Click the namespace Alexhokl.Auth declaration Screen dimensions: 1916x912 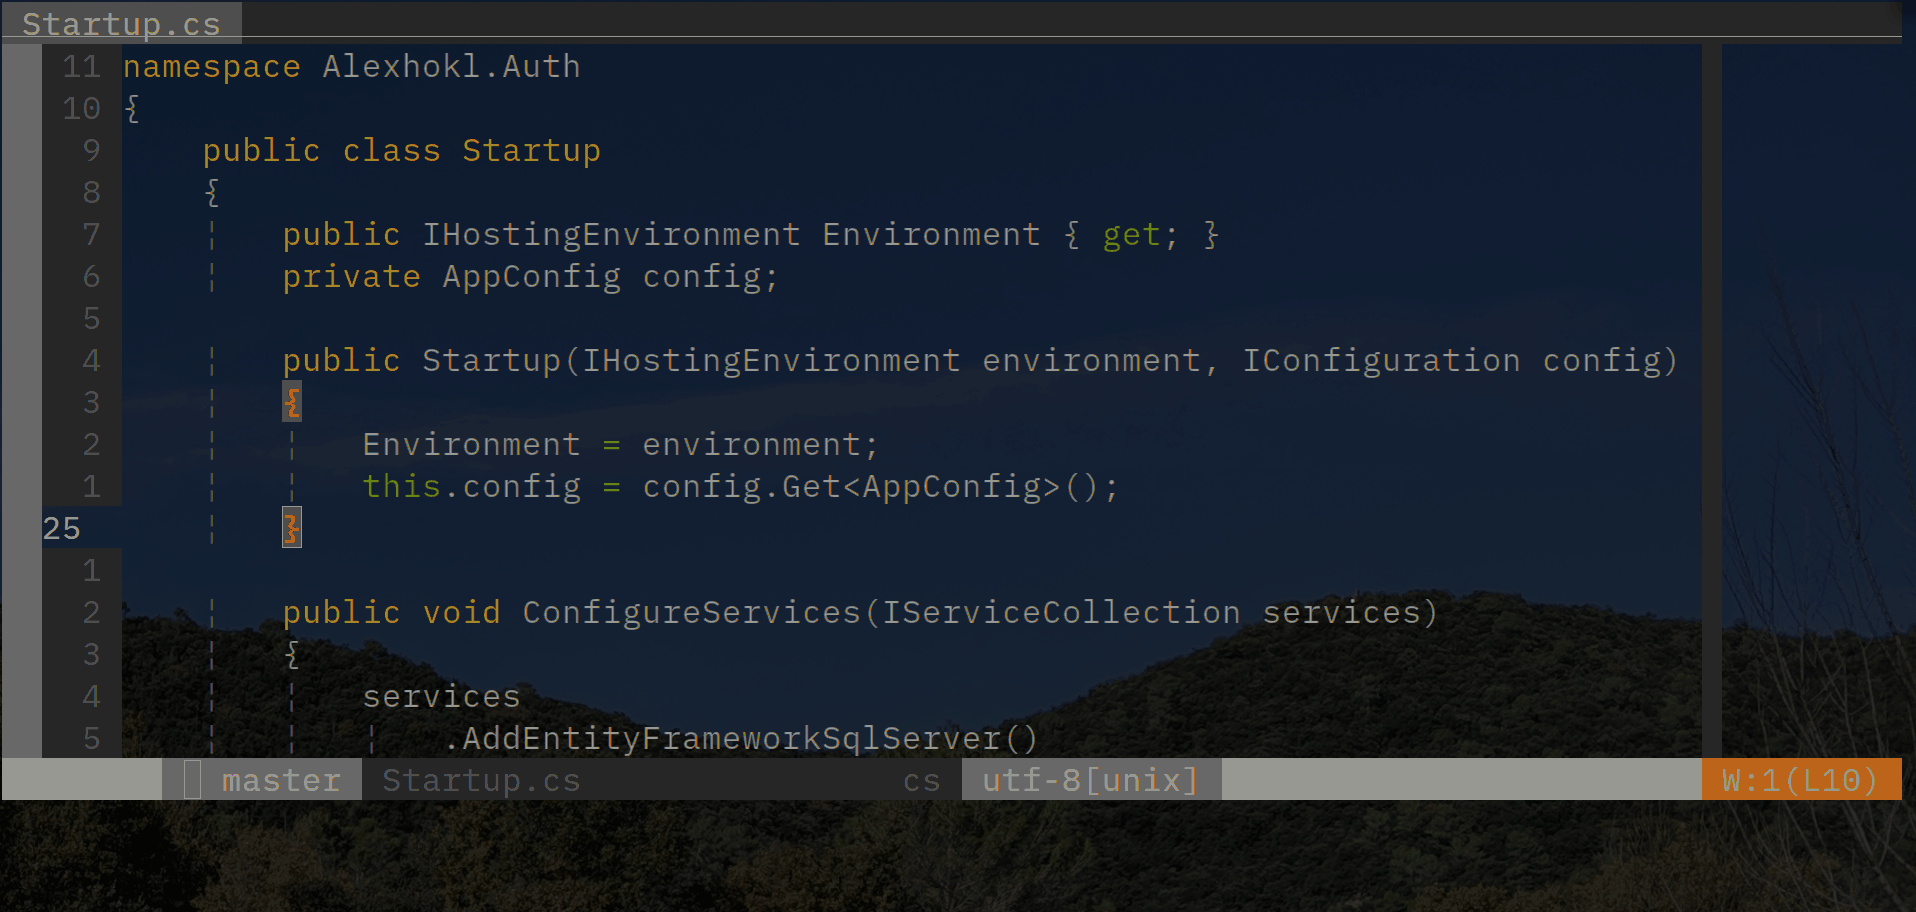350,66
